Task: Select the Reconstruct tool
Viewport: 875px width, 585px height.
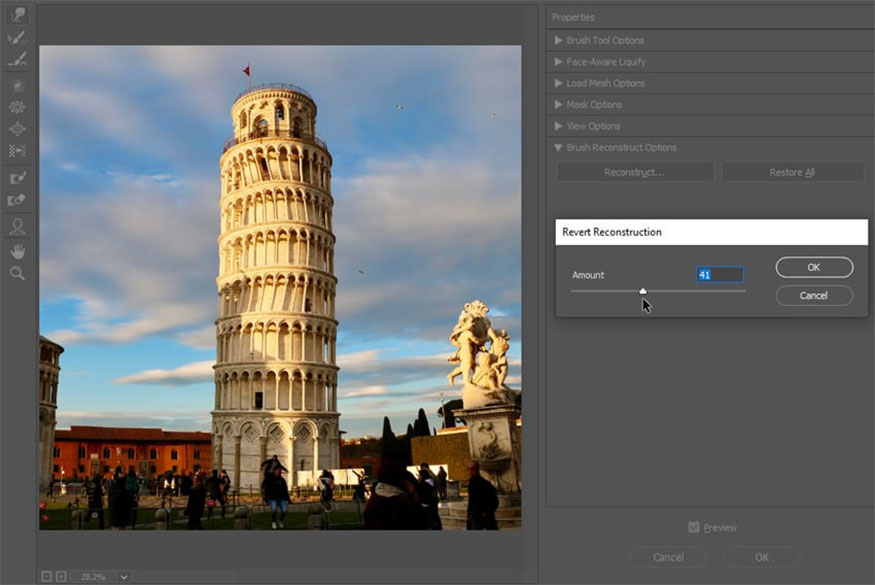Action: (15, 38)
